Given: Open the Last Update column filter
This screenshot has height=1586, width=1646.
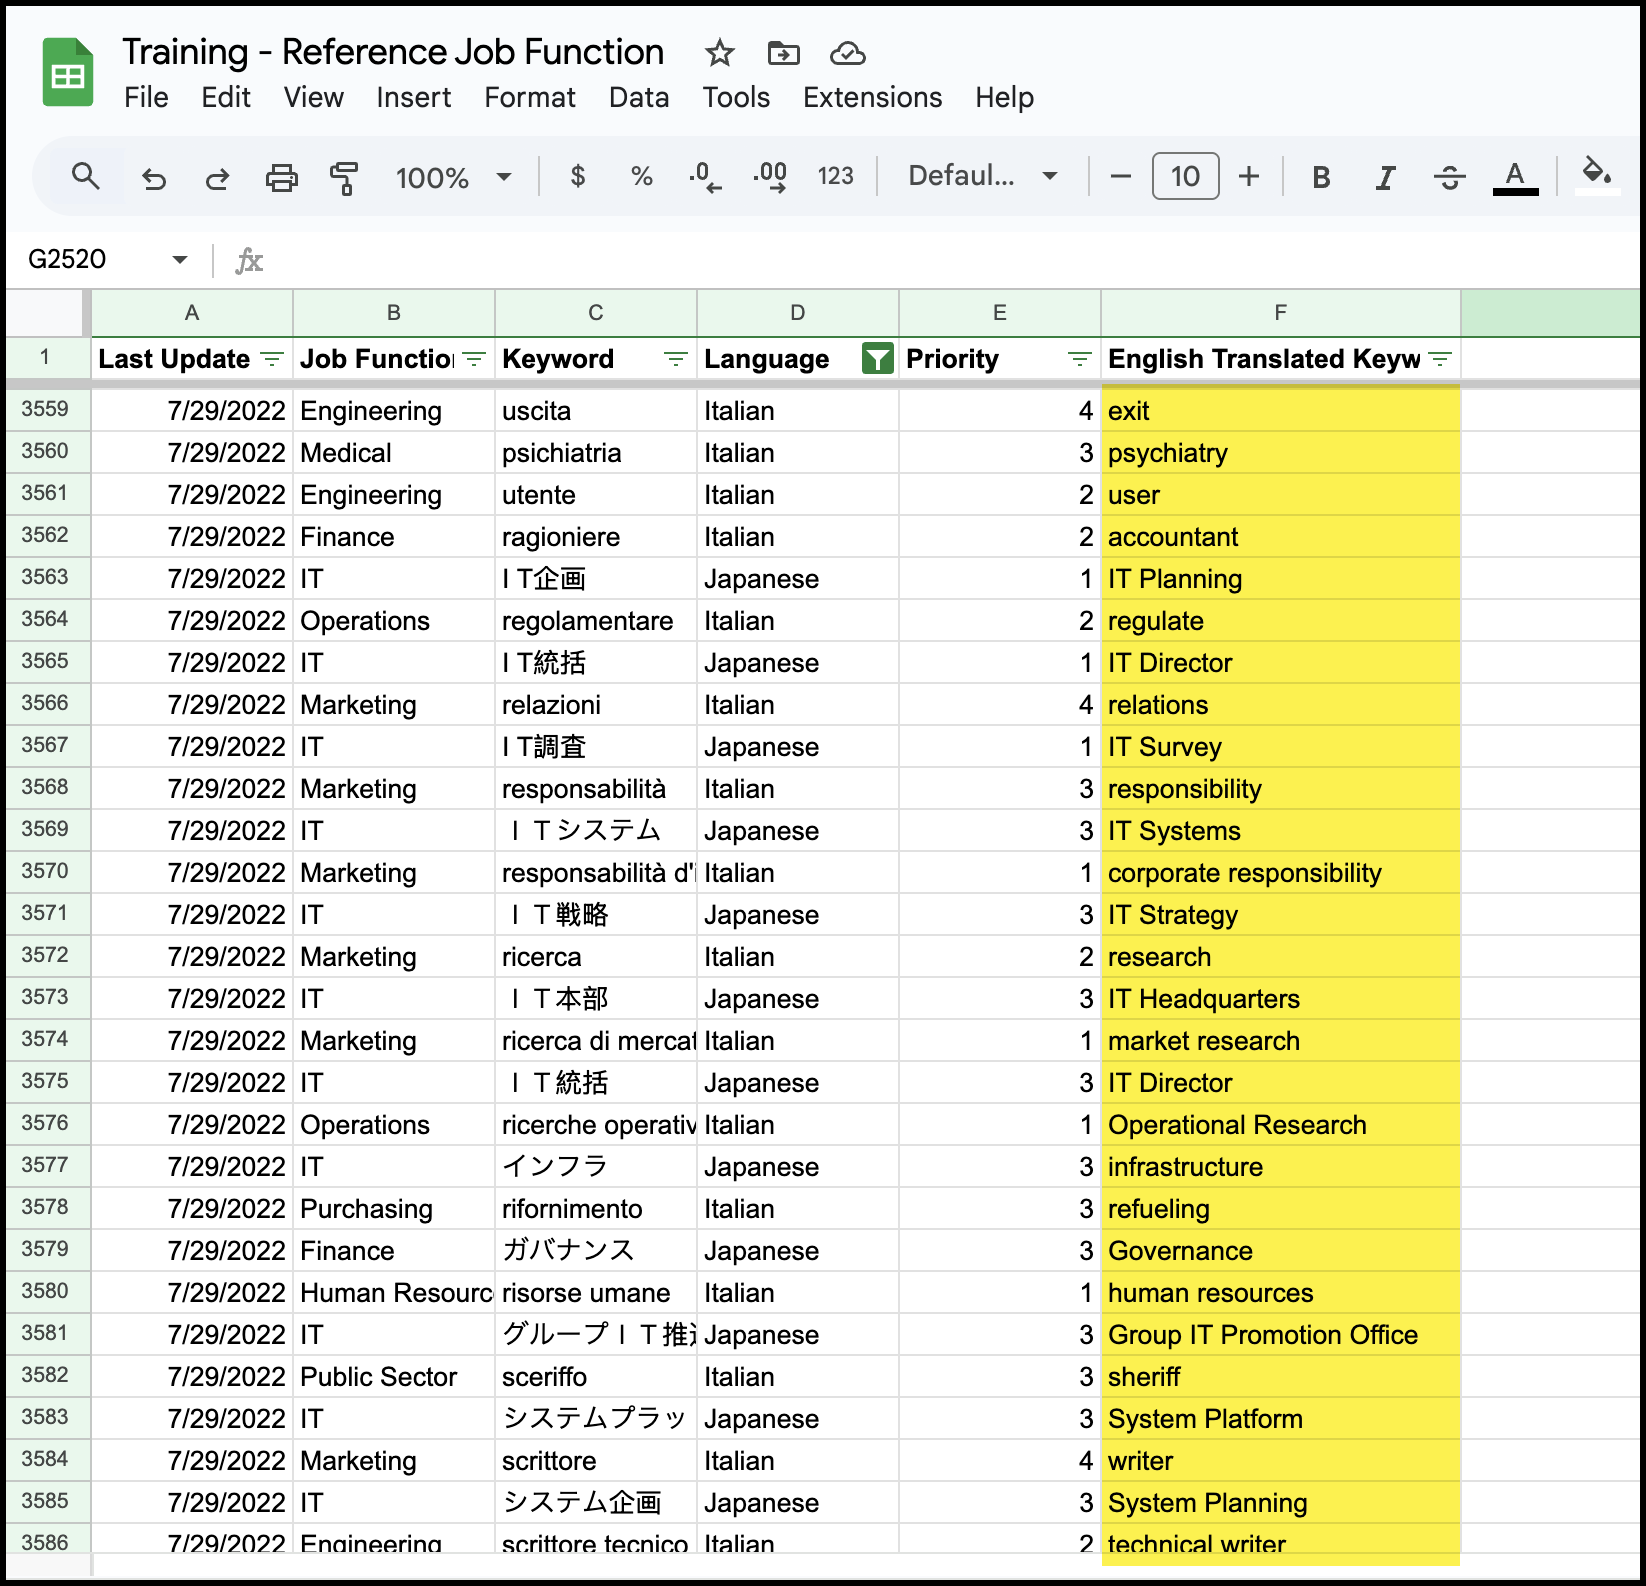Looking at the screenshot, I should pos(272,359).
